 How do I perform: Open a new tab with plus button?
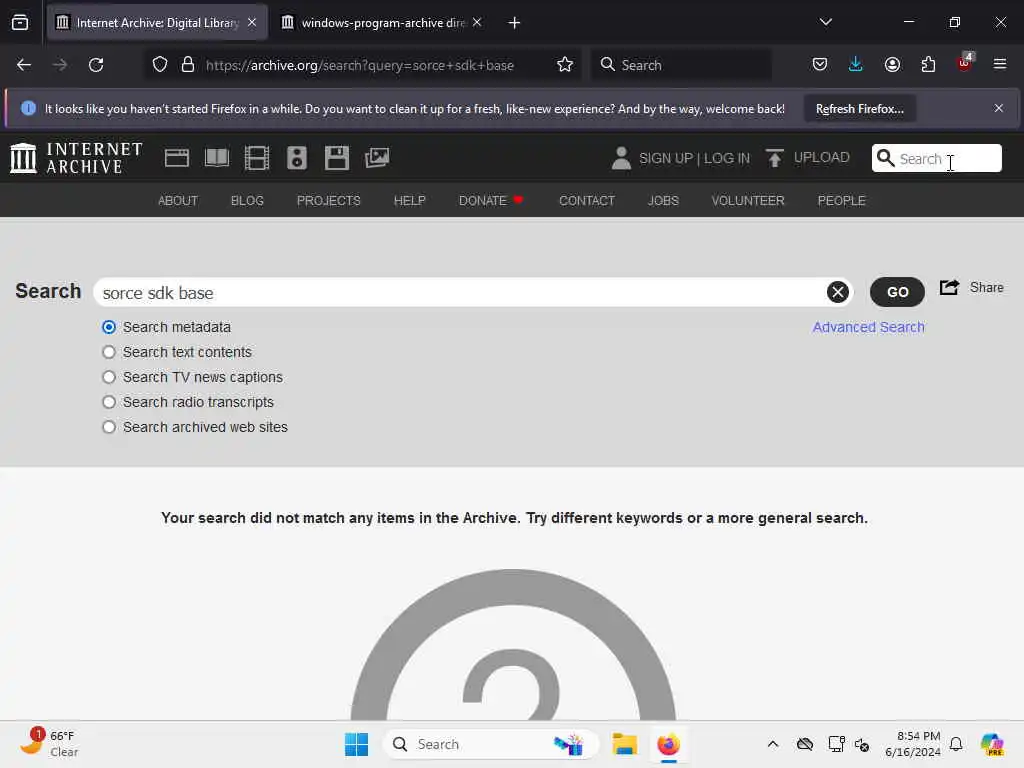tap(514, 23)
